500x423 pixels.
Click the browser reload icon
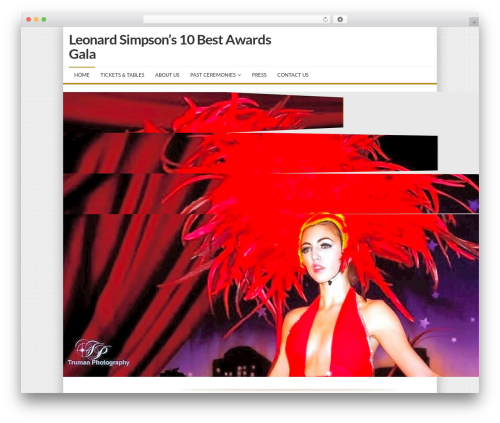coord(325,20)
